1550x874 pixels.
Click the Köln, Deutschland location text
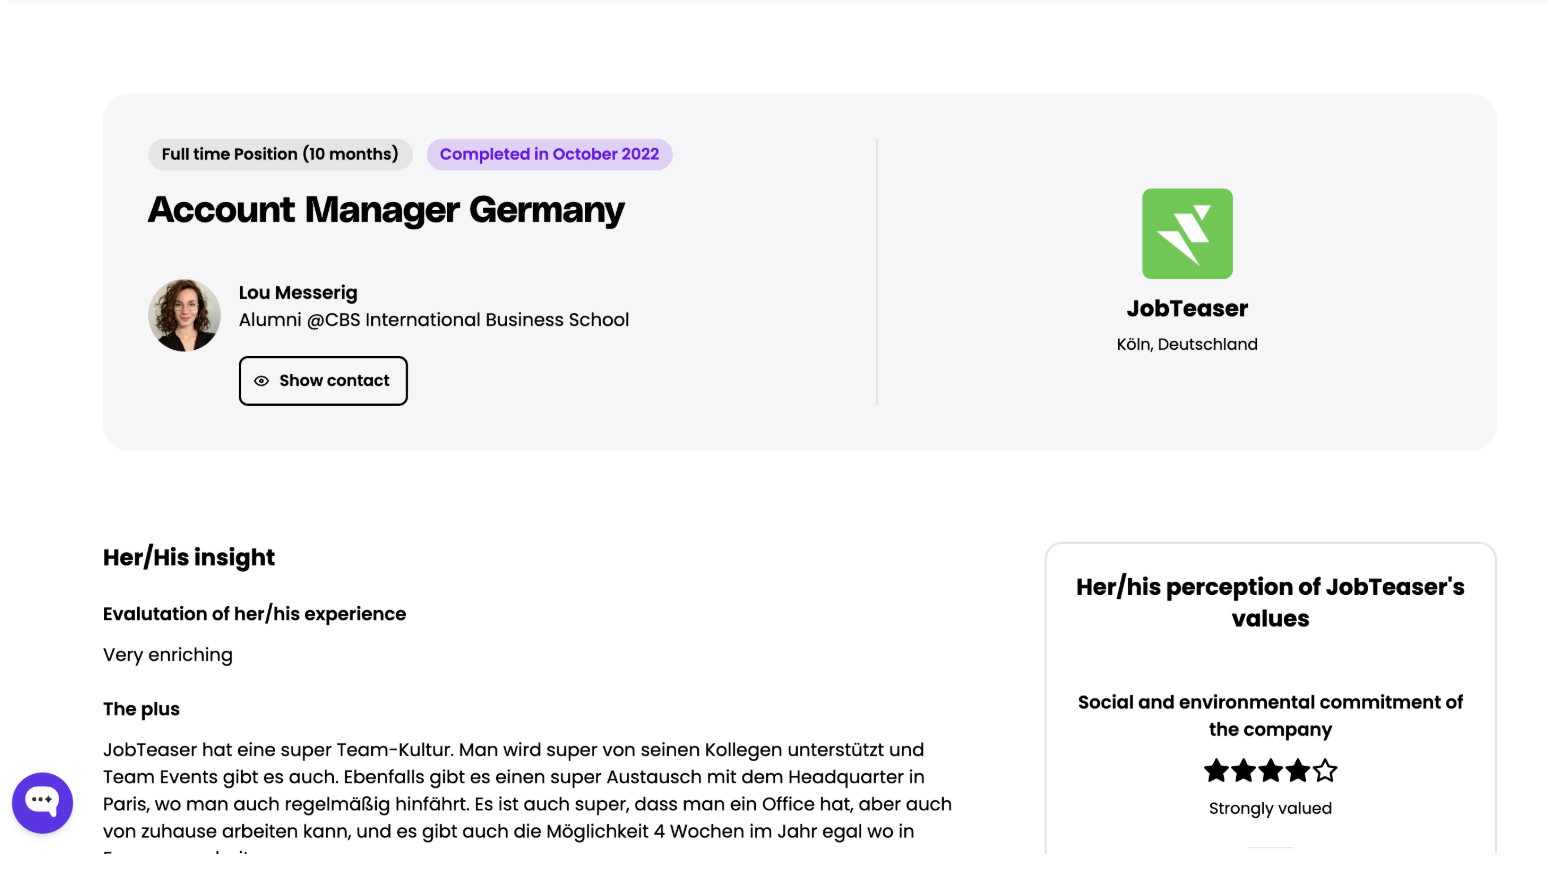click(x=1187, y=344)
